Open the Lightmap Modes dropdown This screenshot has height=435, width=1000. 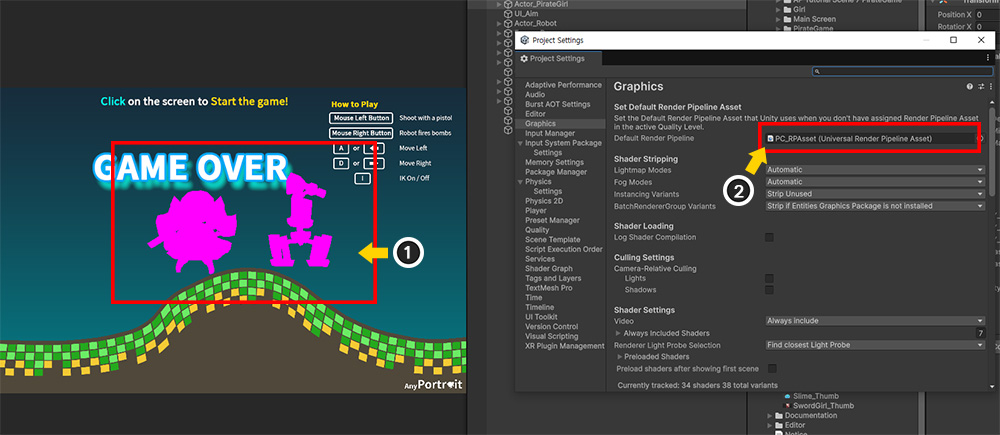point(874,170)
